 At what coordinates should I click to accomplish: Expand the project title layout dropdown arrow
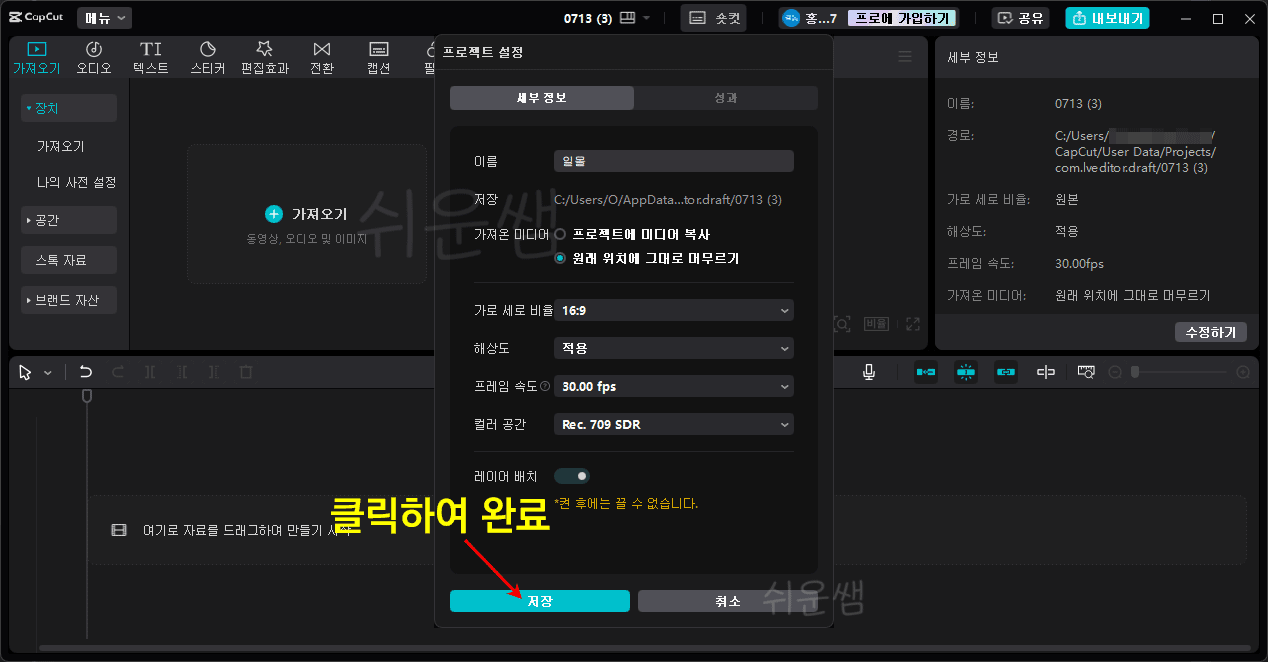(x=646, y=18)
